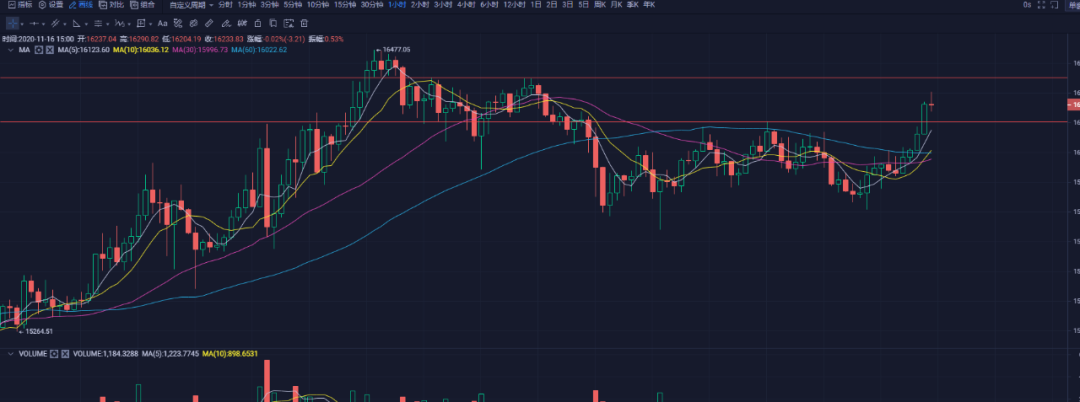Open the 对比 compare feature
Image resolution: width=1080 pixels, height=402 pixels.
(x=112, y=4)
